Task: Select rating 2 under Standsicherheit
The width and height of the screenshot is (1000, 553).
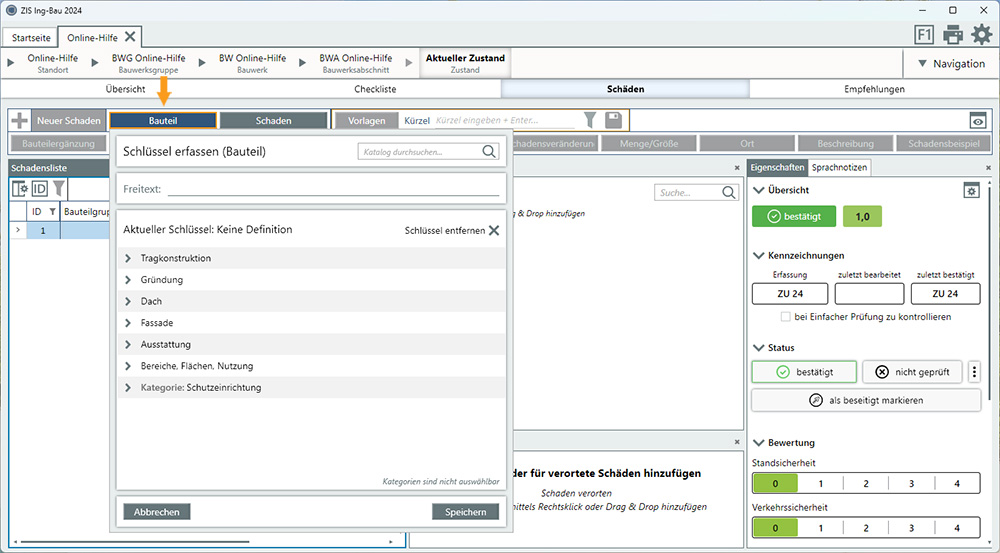Action: 866,484
